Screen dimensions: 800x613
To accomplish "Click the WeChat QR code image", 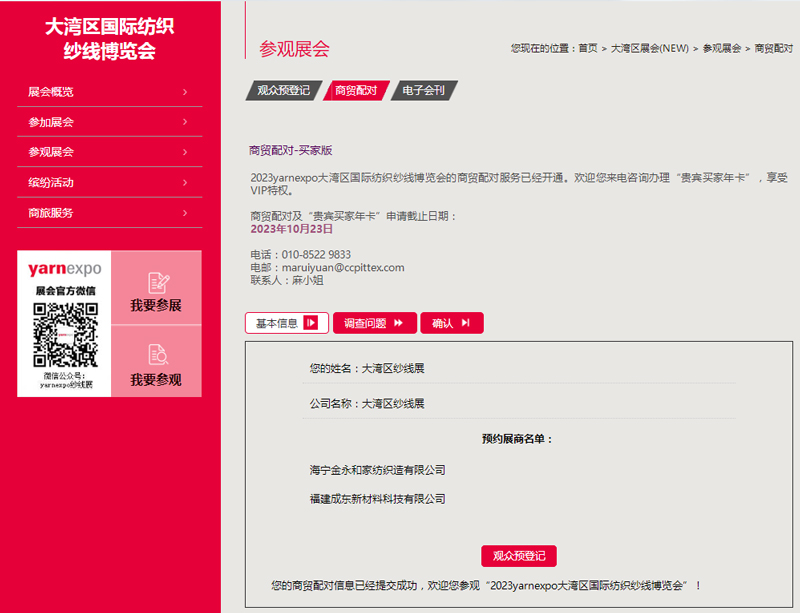I will coord(65,333).
